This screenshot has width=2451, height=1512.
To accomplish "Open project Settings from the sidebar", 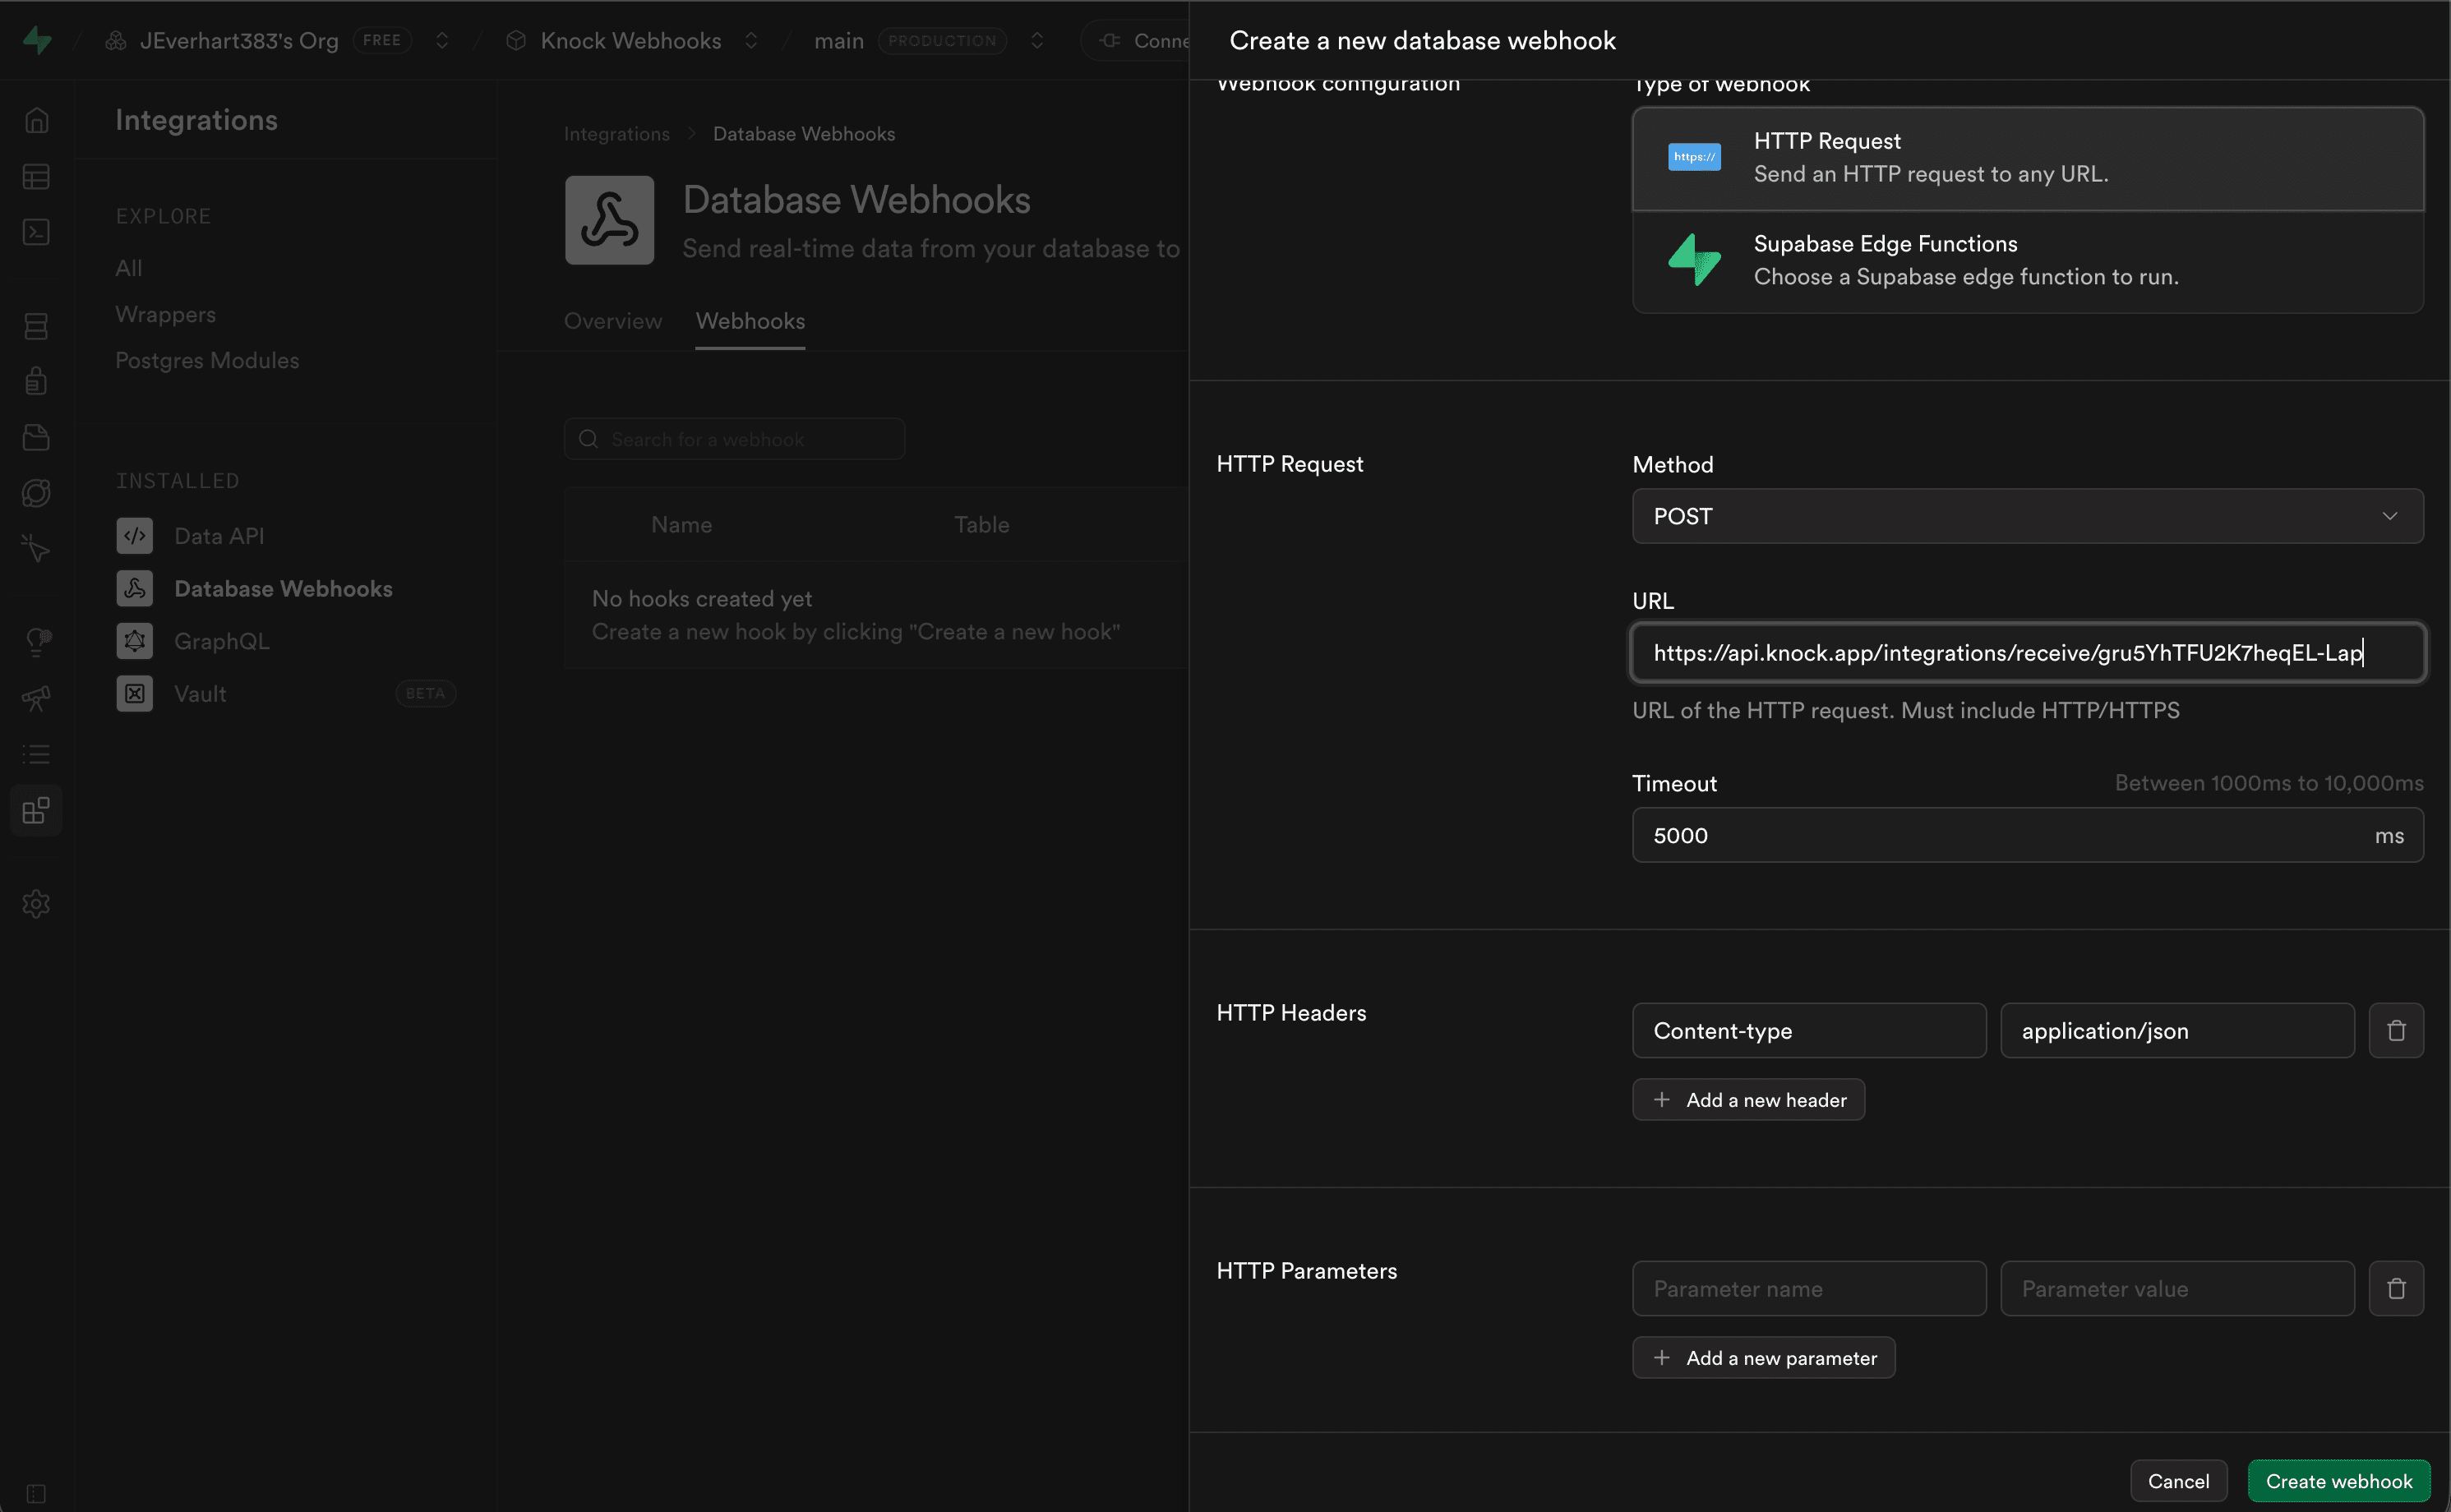I will click(x=36, y=903).
